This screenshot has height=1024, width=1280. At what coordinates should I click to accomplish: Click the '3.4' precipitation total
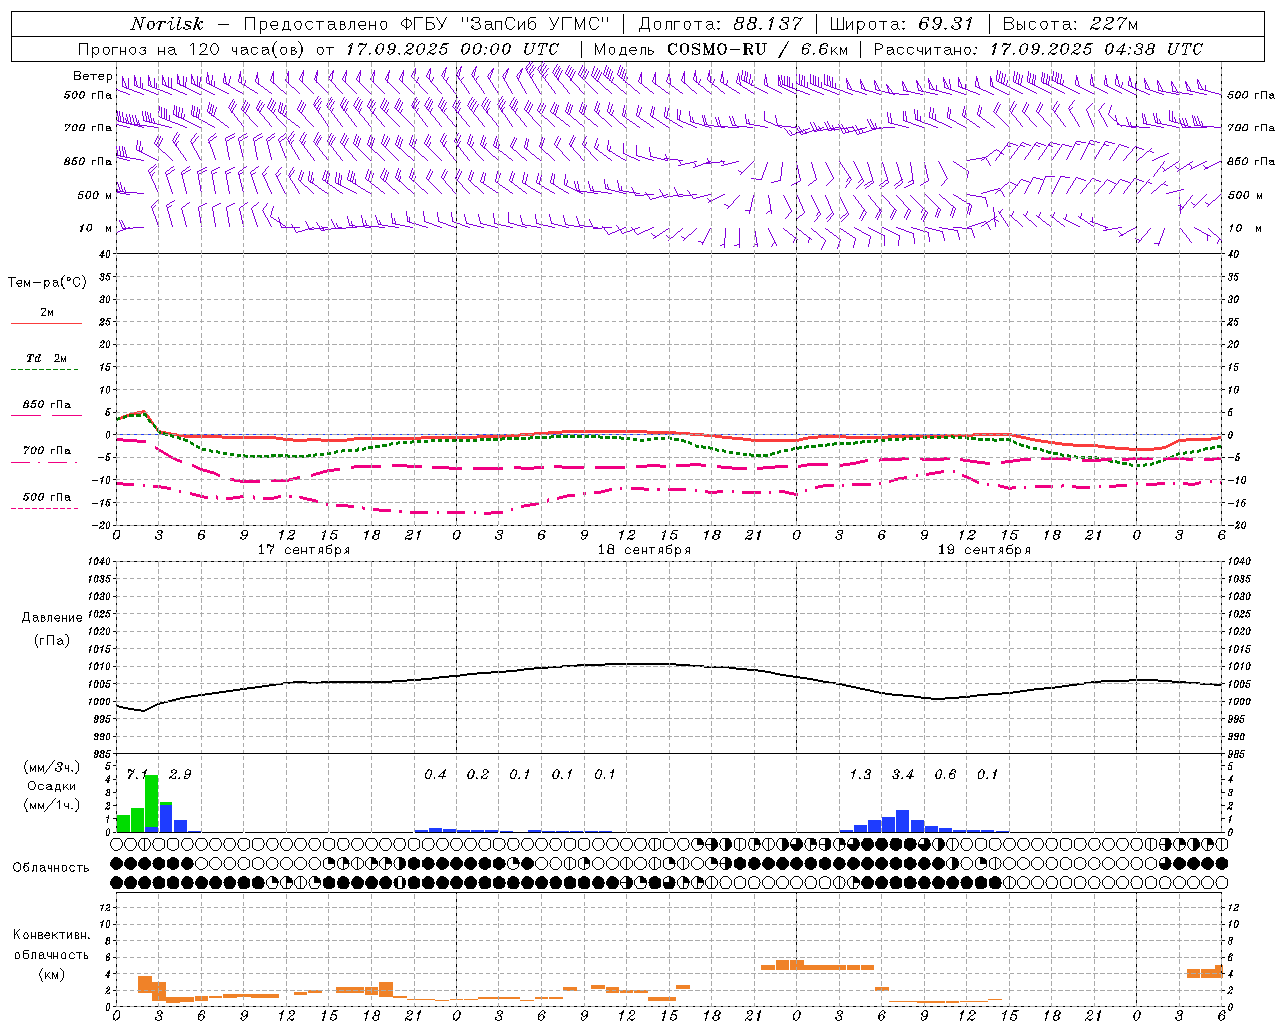pyautogui.click(x=903, y=775)
